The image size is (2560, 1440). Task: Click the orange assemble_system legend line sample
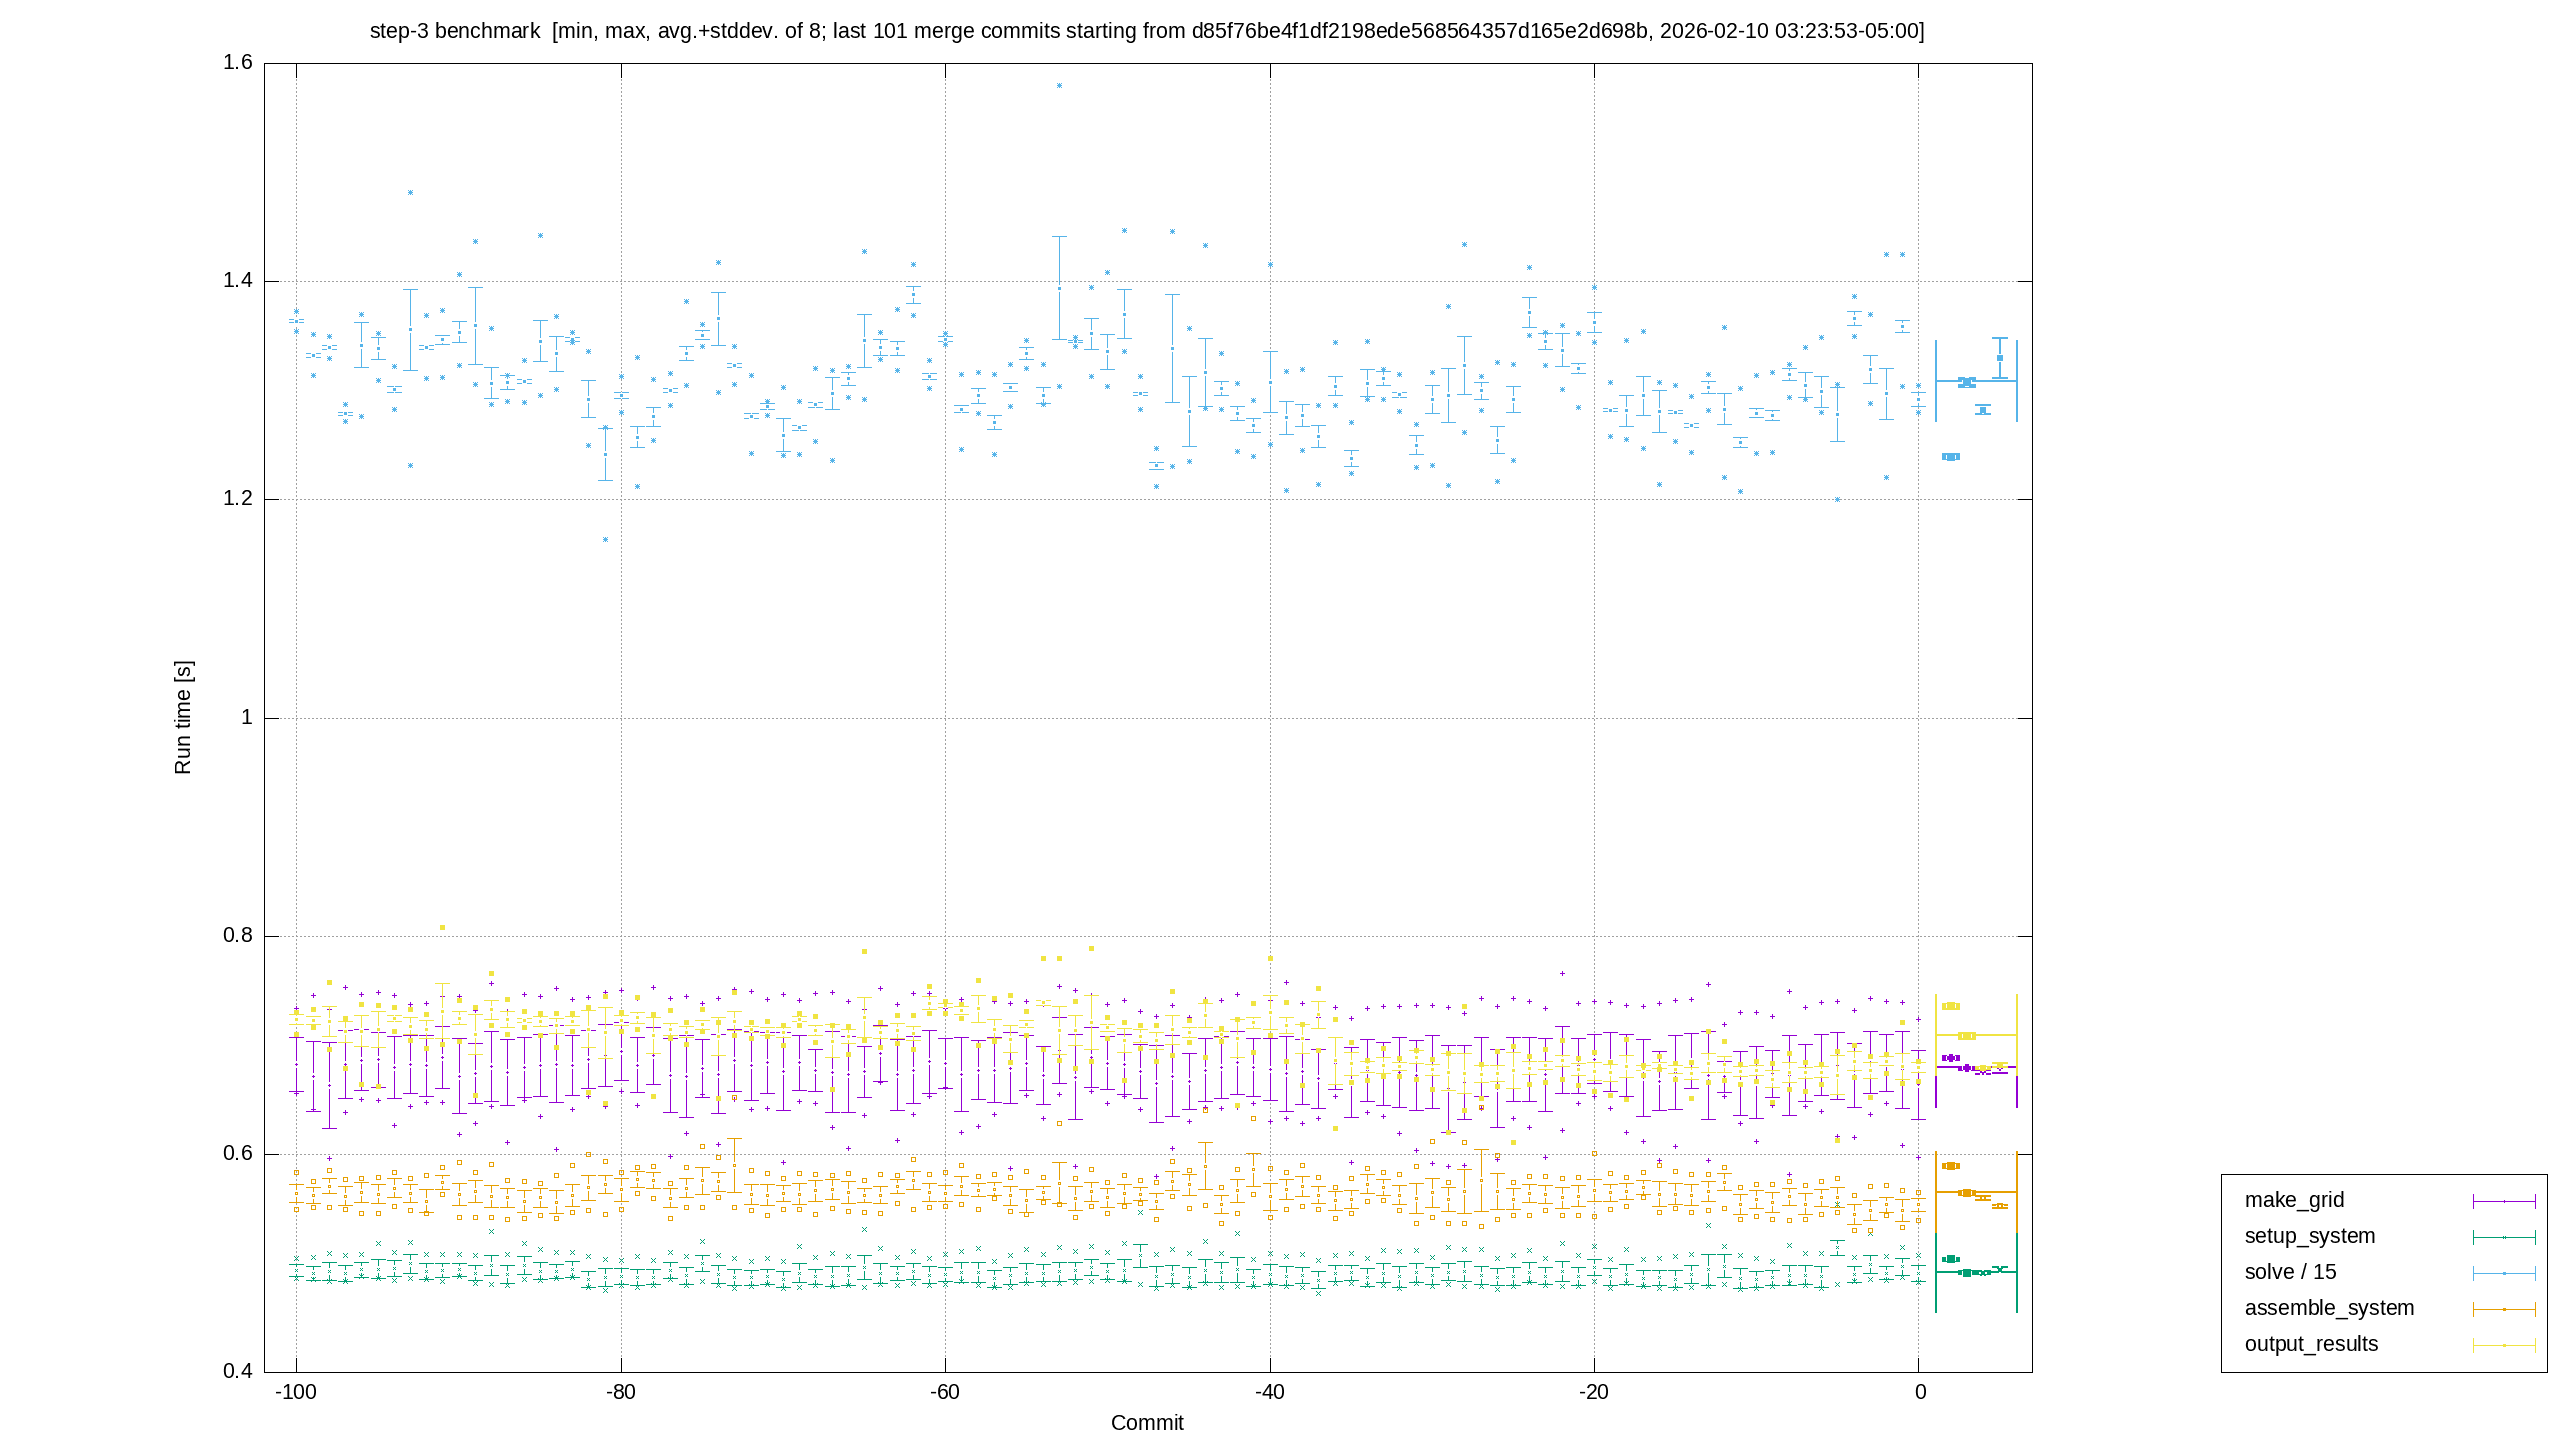(x=2504, y=1309)
